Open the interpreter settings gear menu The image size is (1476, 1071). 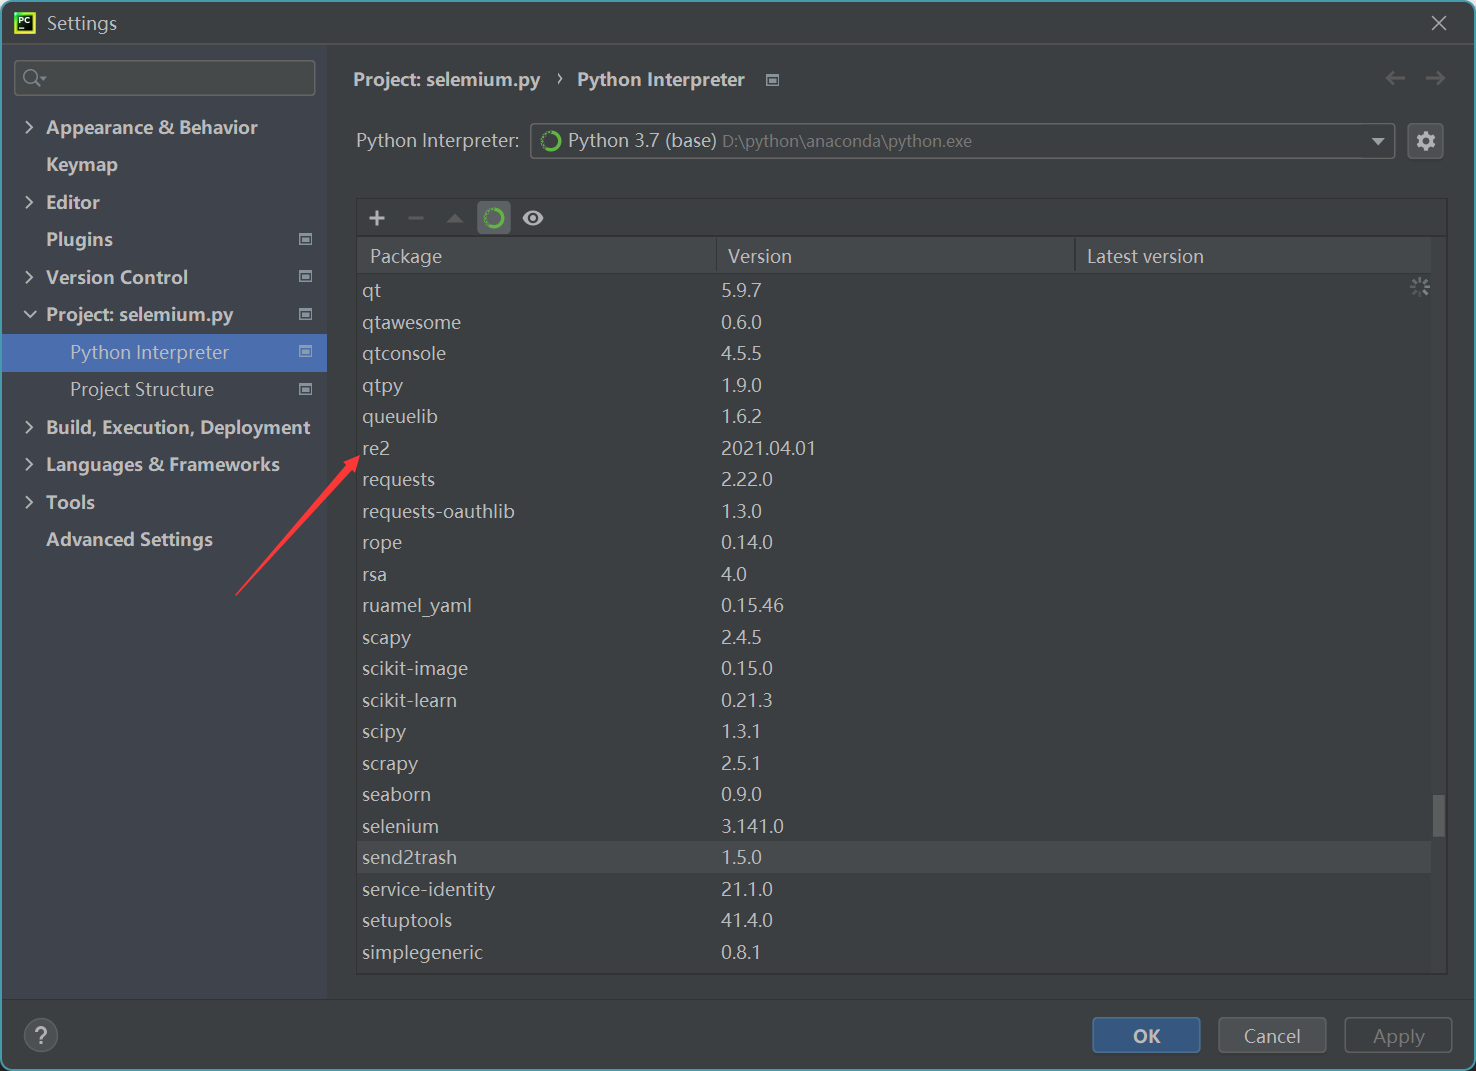[1426, 141]
